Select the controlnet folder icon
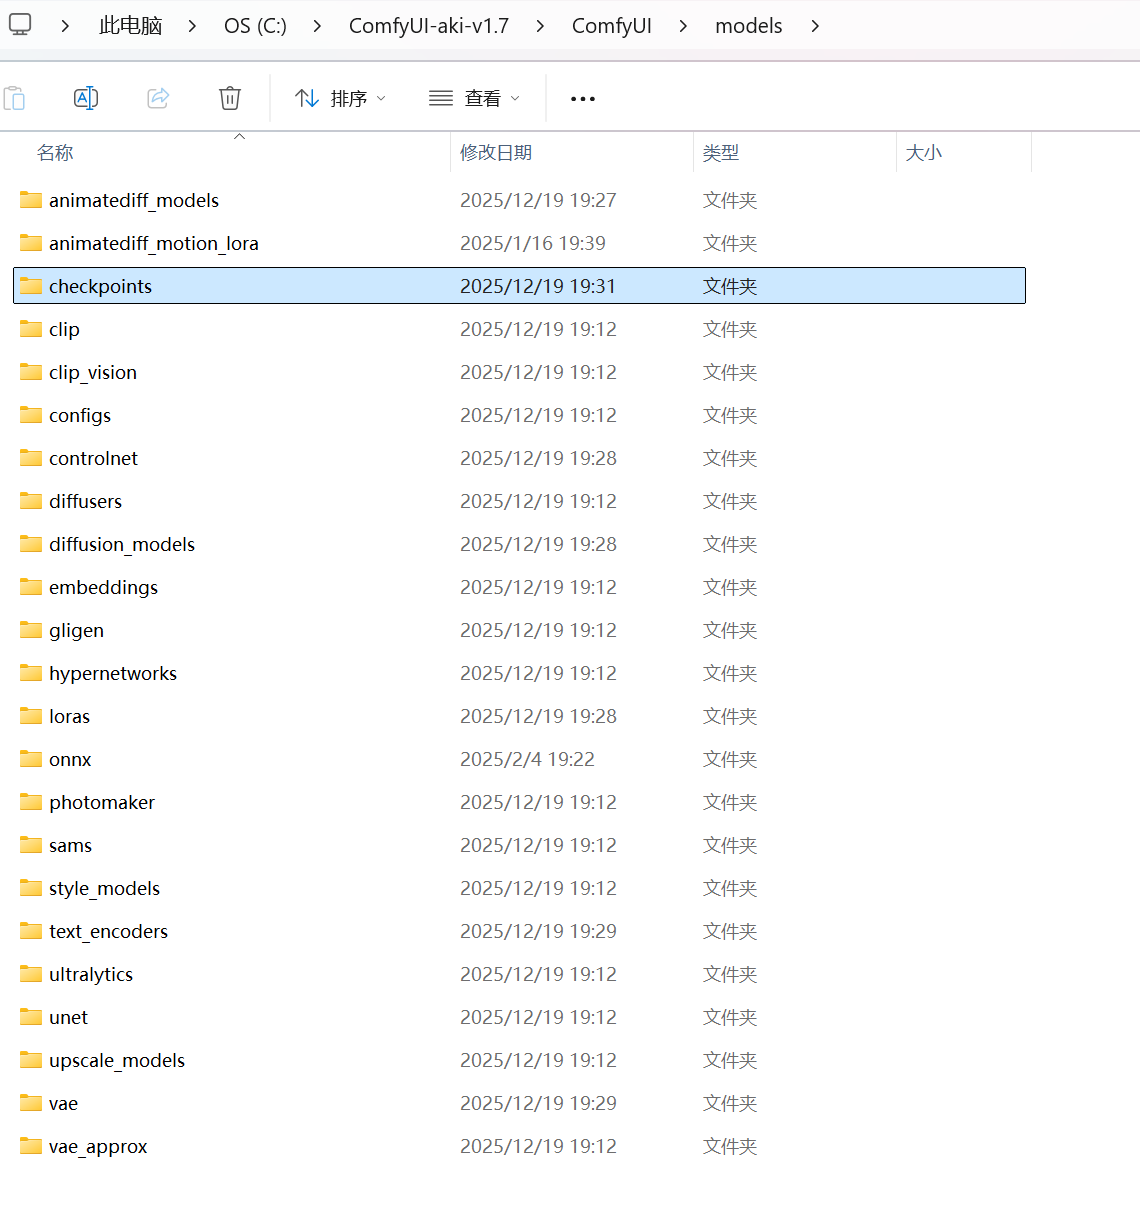 [x=31, y=458]
